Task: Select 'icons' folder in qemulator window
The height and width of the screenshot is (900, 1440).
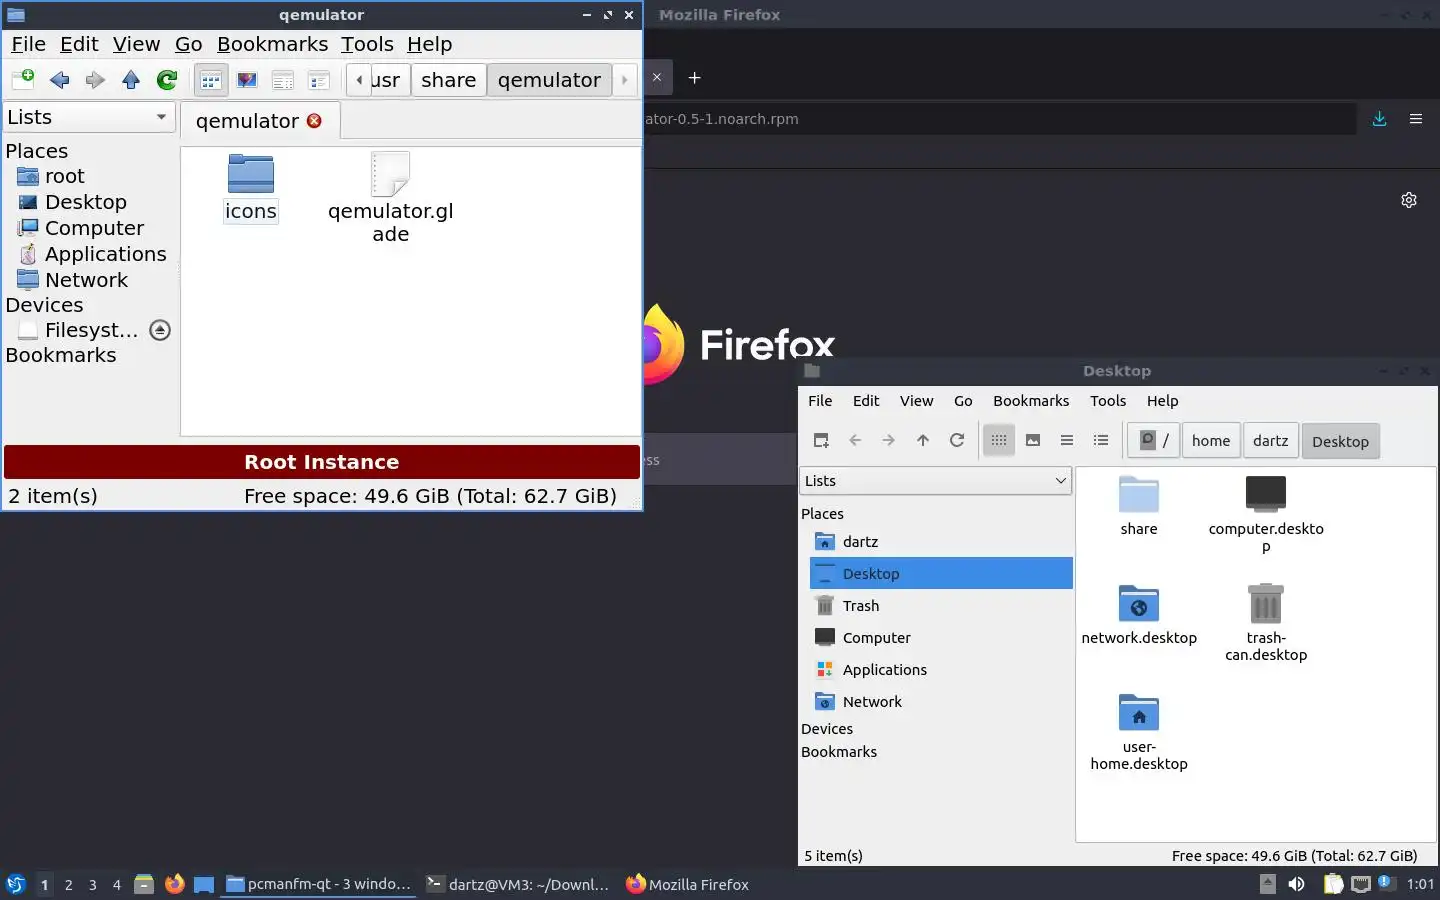Action: click(250, 187)
